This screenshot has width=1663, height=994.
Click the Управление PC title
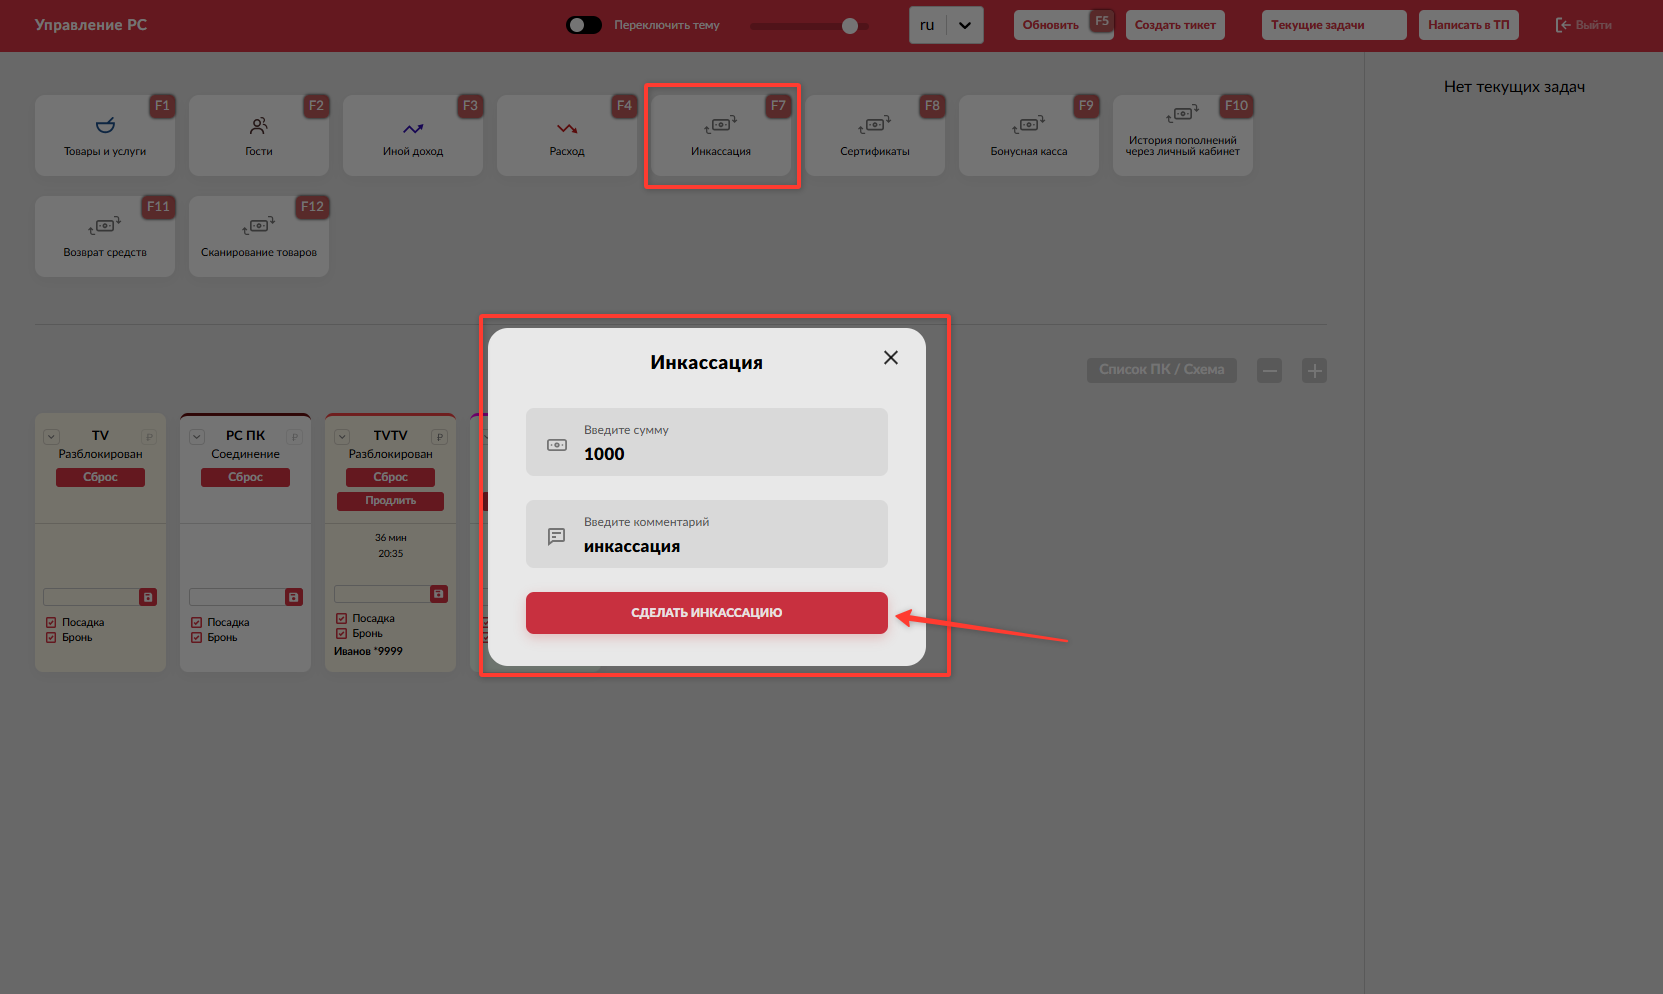91,25
